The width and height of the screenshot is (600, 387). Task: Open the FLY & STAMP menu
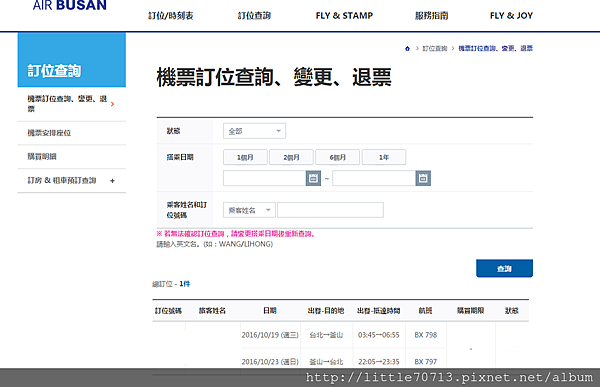(x=344, y=16)
